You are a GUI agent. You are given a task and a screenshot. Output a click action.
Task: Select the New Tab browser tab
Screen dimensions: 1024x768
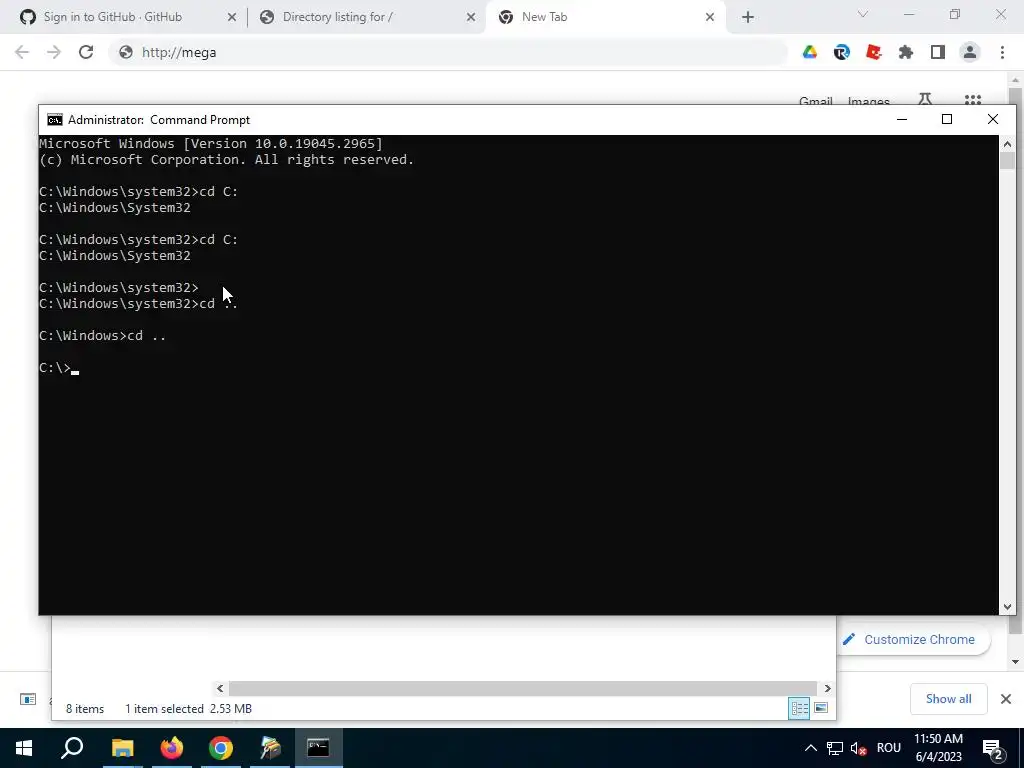[605, 17]
